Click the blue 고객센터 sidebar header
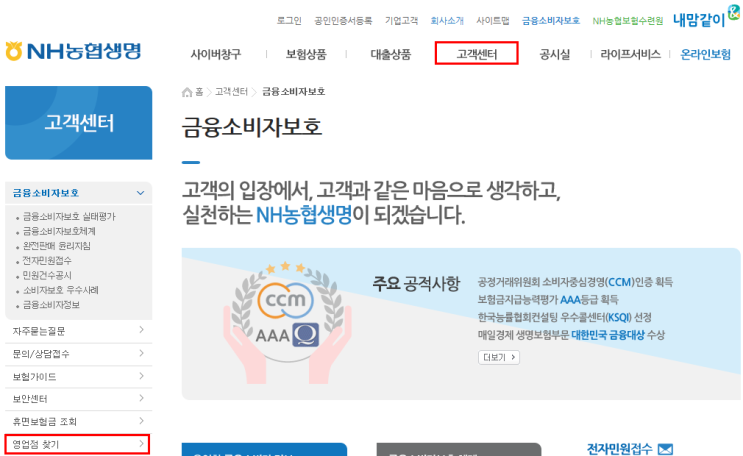The width and height of the screenshot is (743, 456). (x=79, y=123)
